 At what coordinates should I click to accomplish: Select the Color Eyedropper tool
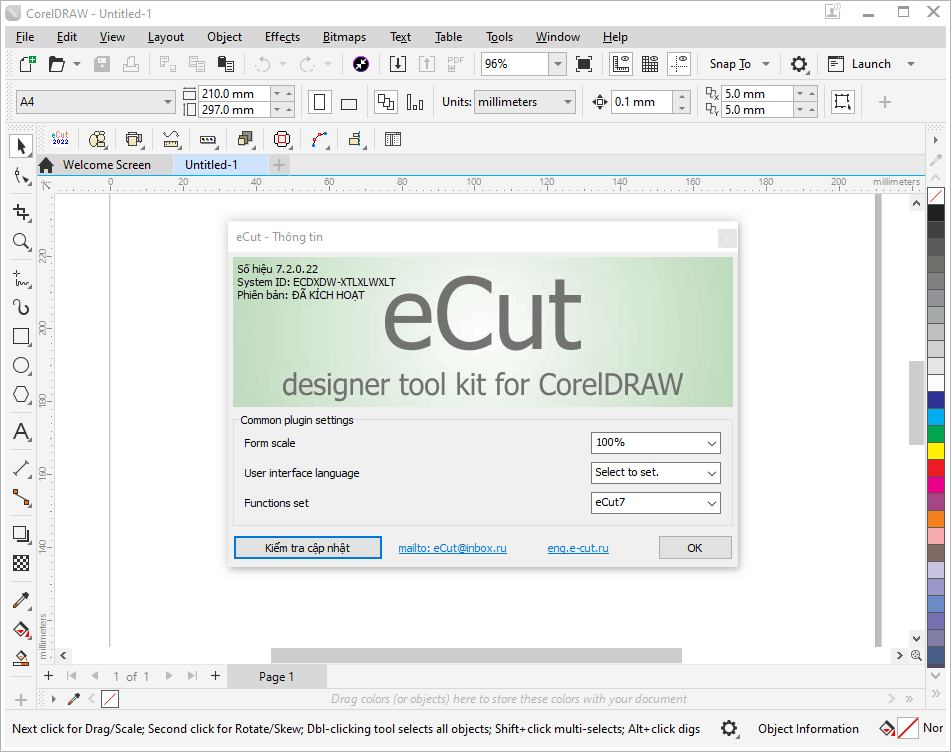(x=20, y=600)
